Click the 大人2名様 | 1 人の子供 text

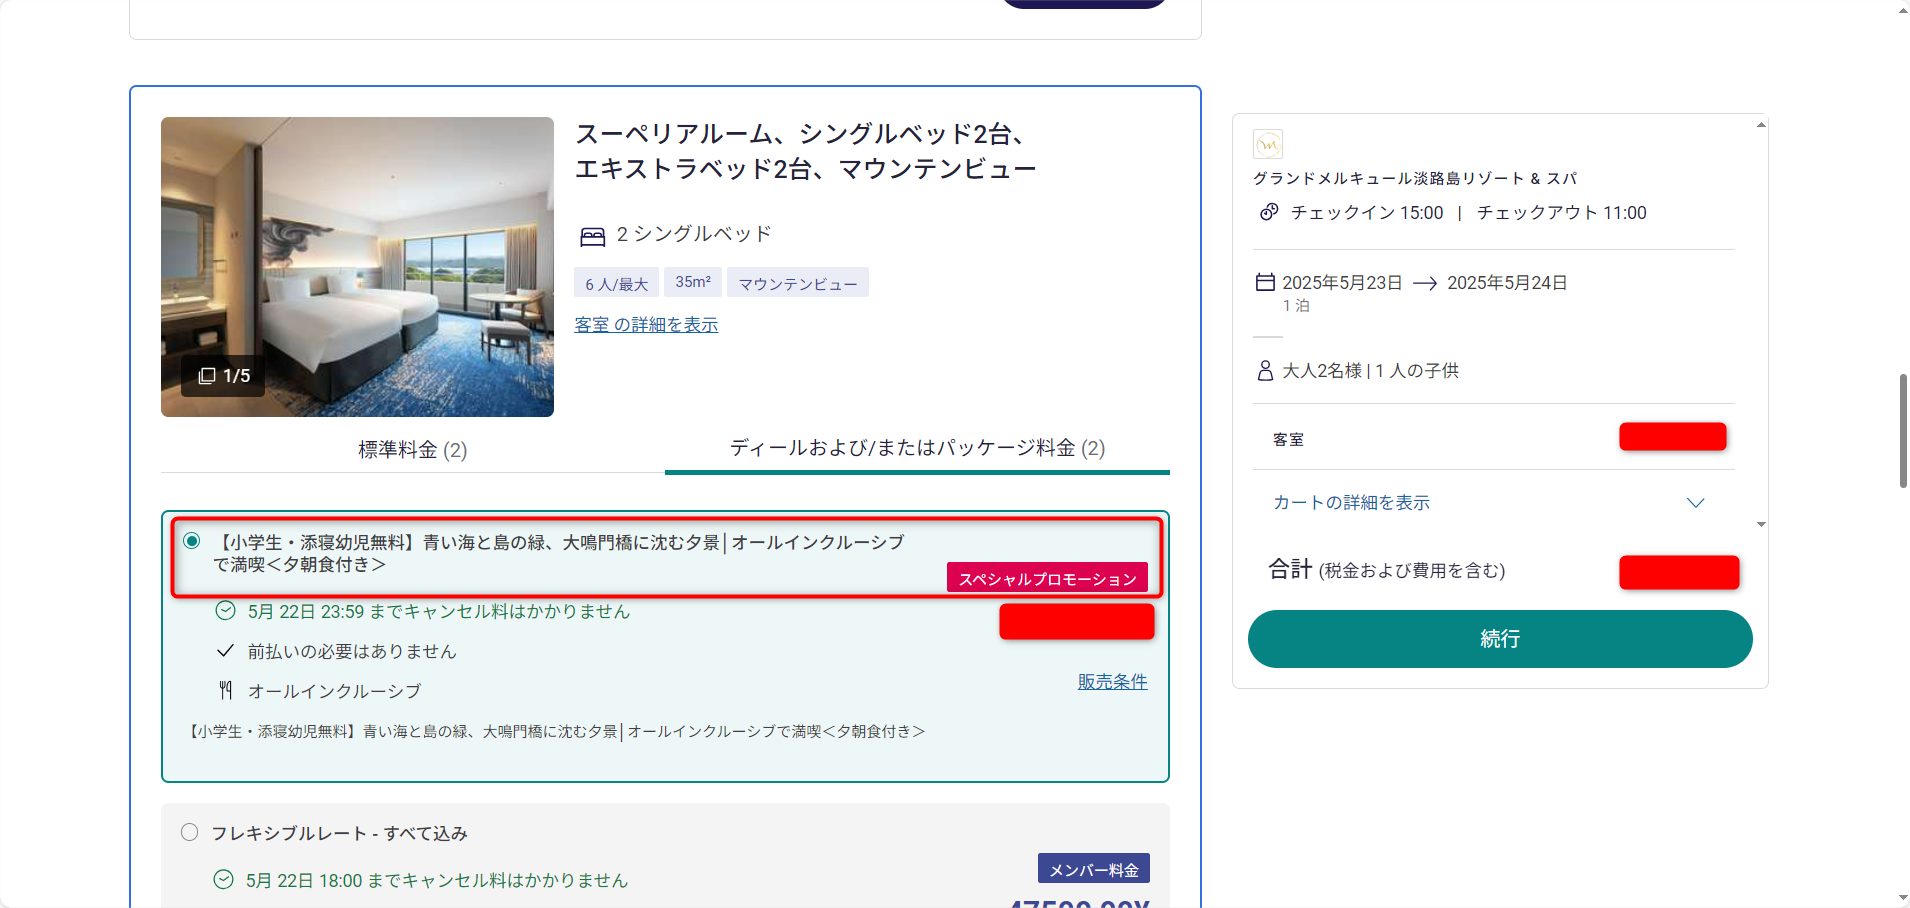(x=1370, y=371)
